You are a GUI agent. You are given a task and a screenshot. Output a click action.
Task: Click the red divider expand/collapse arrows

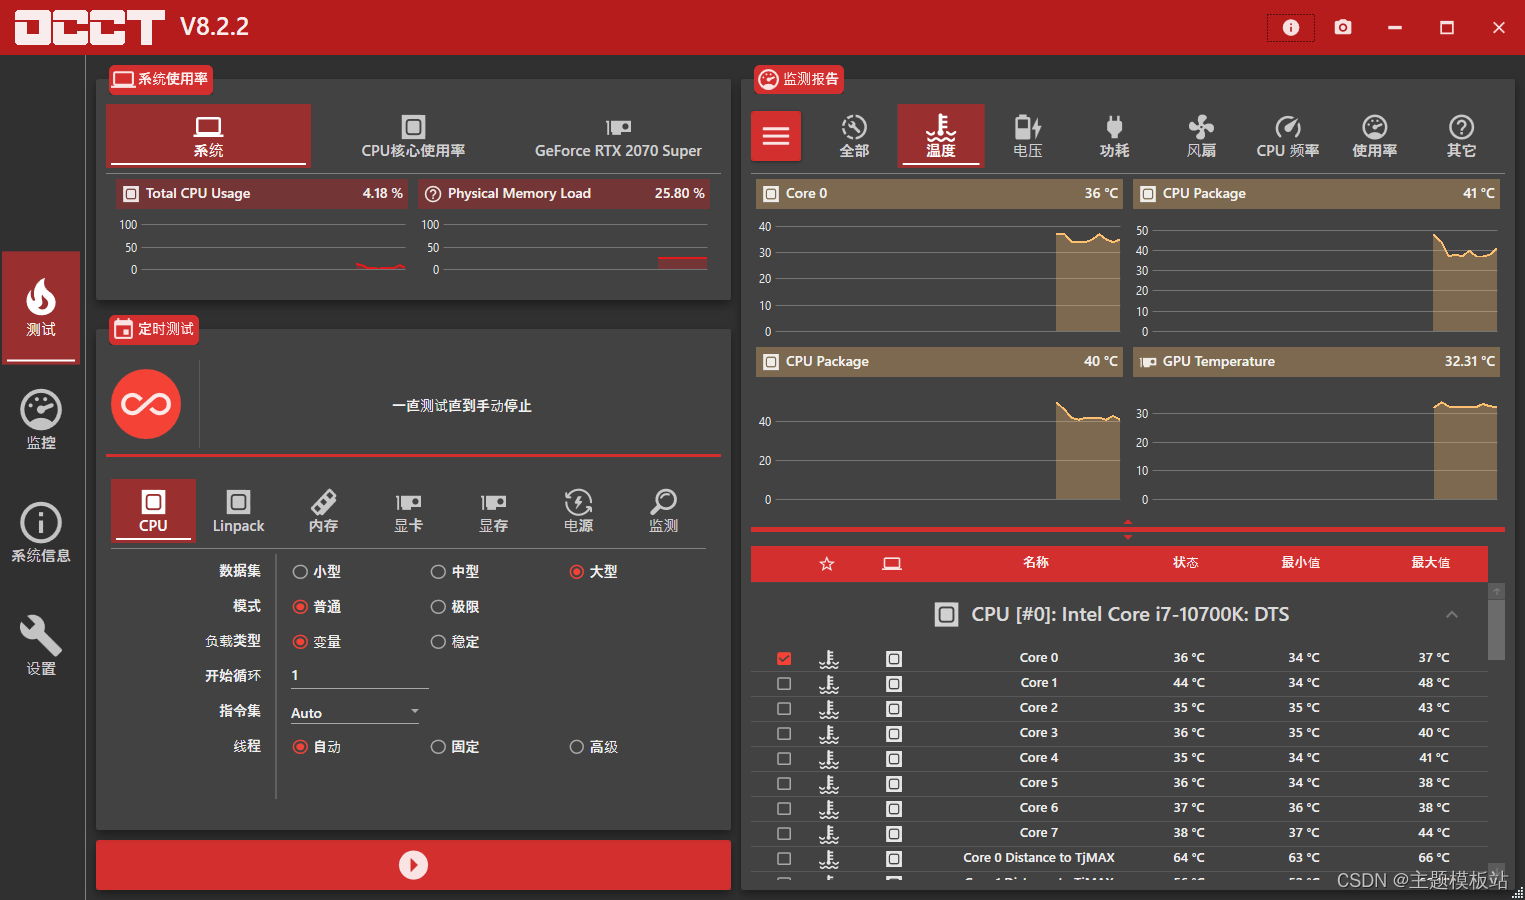(x=1128, y=529)
